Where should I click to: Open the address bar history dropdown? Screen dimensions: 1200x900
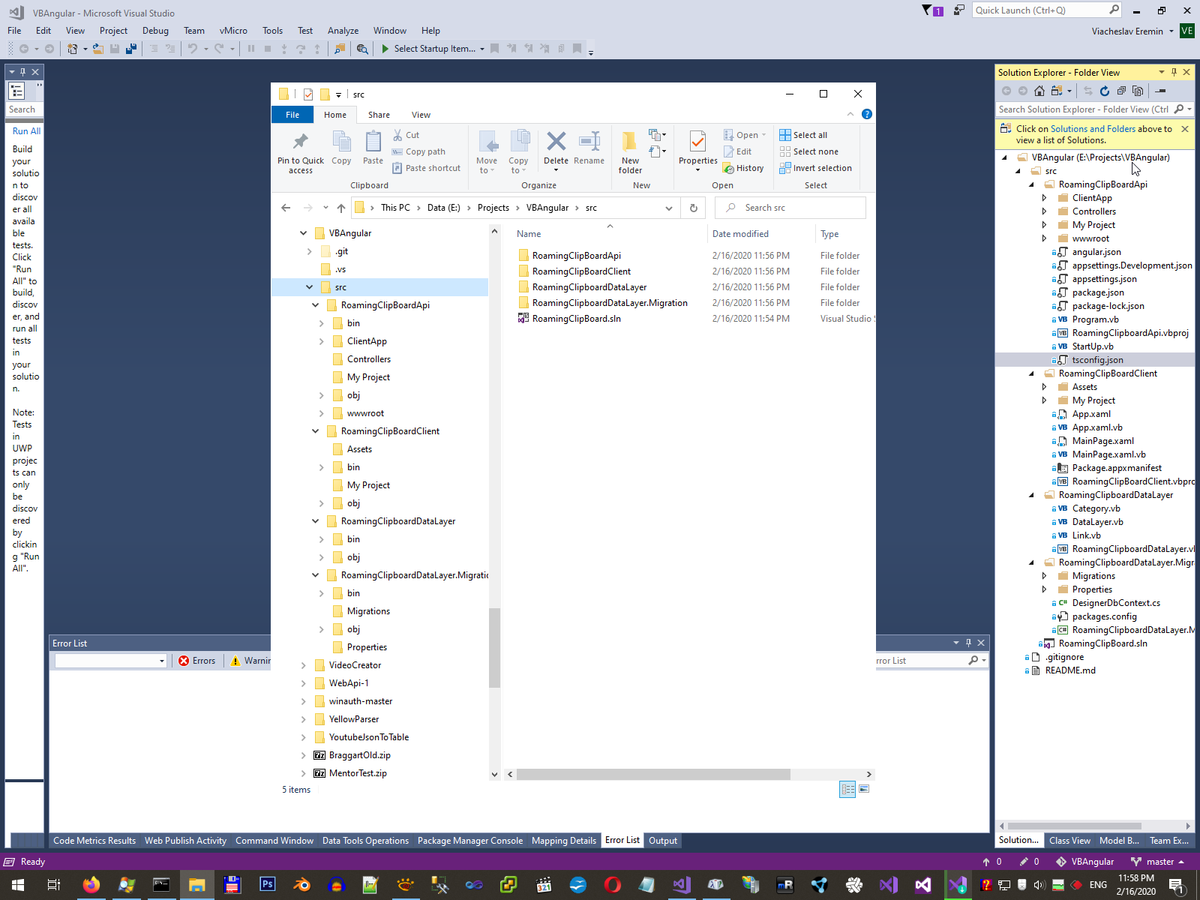pyautogui.click(x=669, y=208)
